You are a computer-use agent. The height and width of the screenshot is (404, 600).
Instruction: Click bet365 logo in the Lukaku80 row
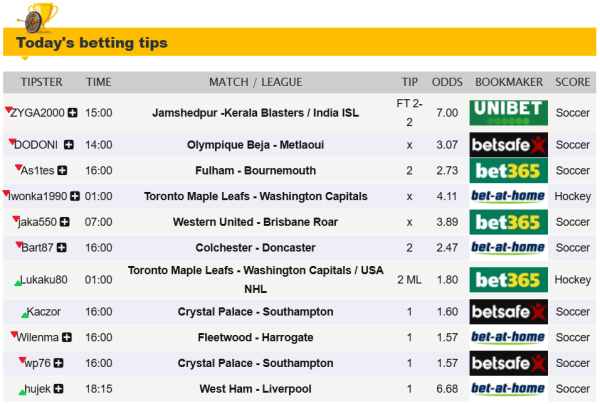(x=508, y=280)
